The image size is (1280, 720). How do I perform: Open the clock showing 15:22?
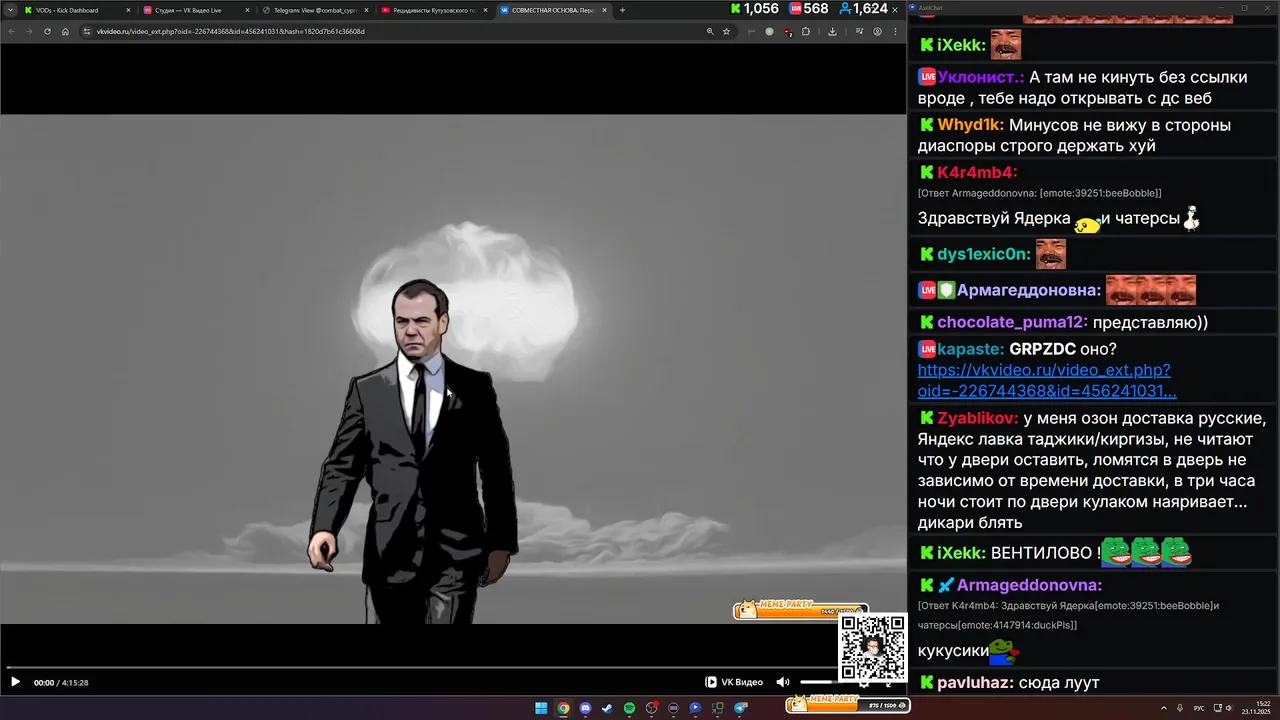tap(1256, 708)
